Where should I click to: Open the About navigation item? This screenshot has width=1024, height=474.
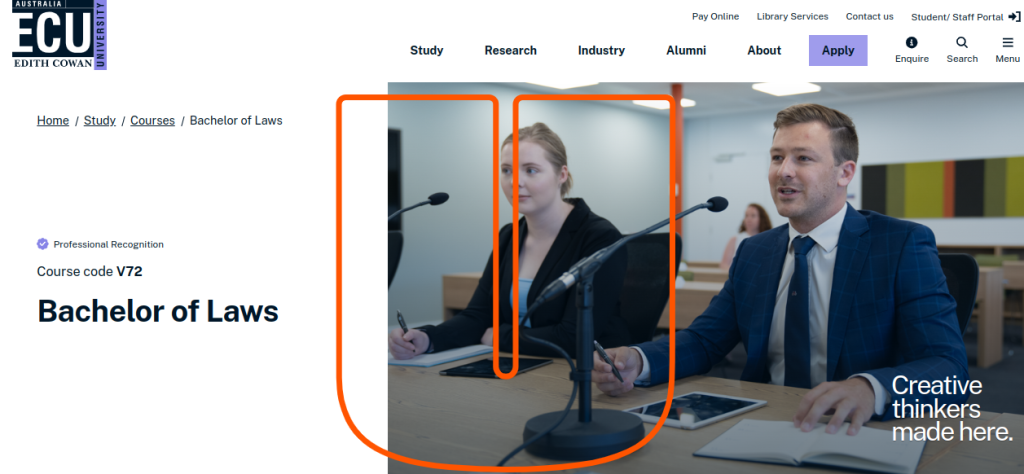(x=764, y=50)
